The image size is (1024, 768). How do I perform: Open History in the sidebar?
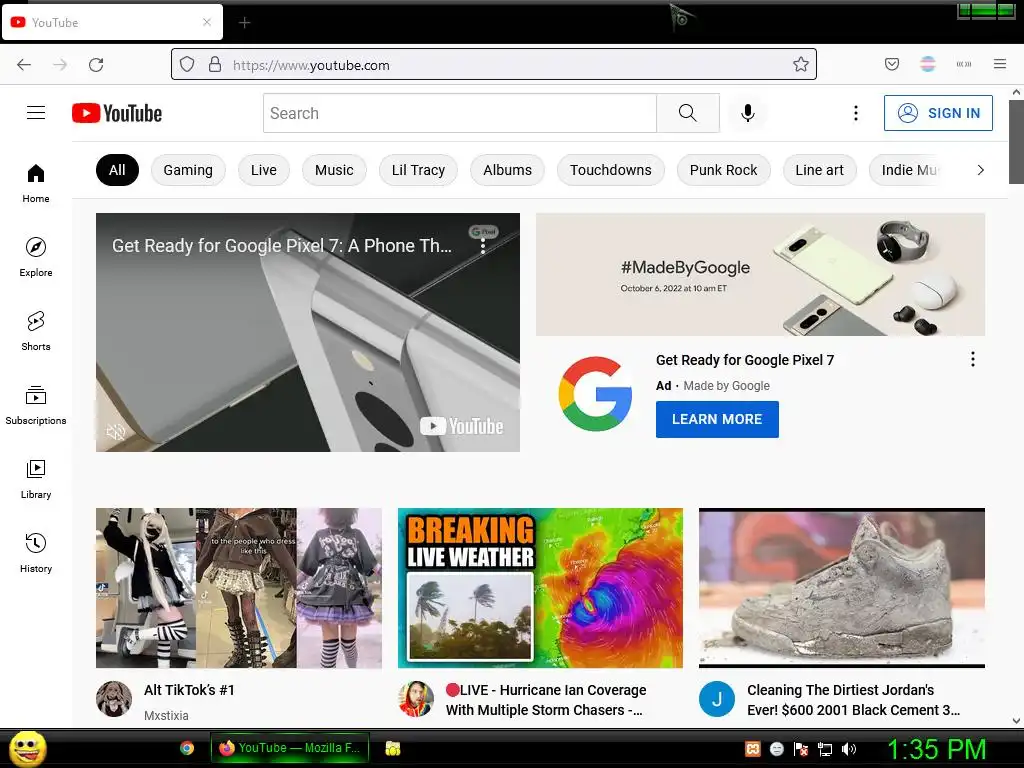point(36,552)
